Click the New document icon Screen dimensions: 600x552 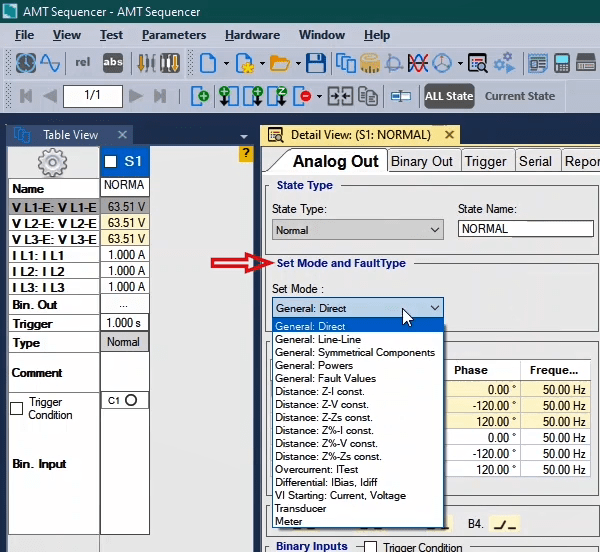click(x=208, y=64)
